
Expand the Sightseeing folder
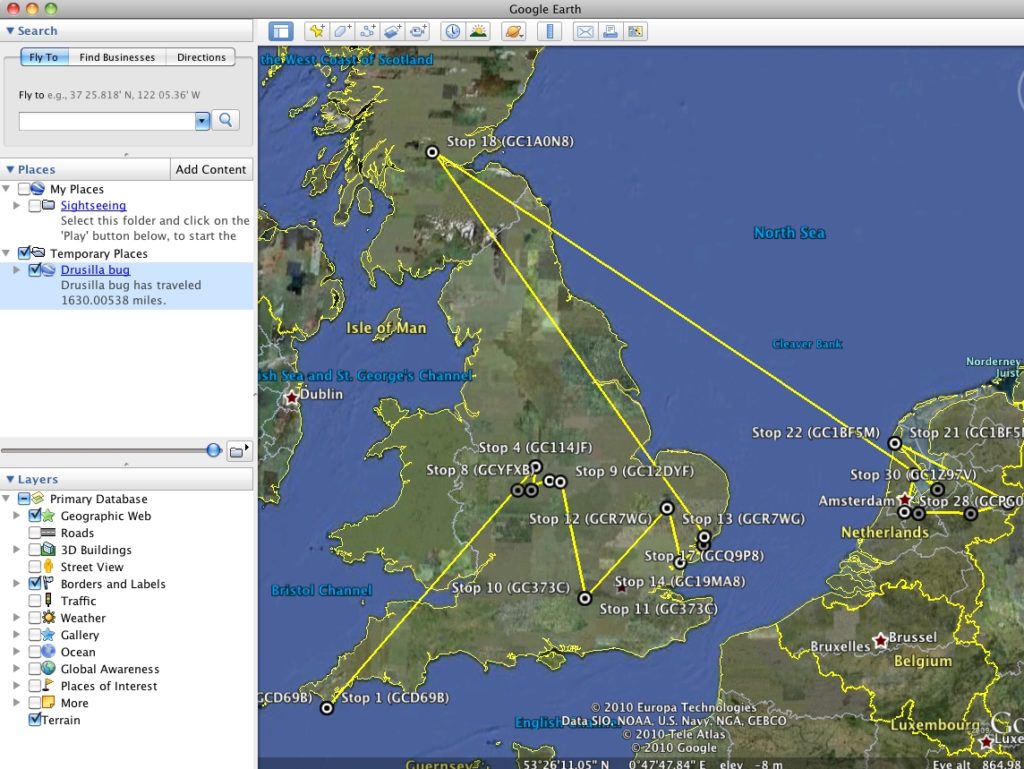pos(16,204)
